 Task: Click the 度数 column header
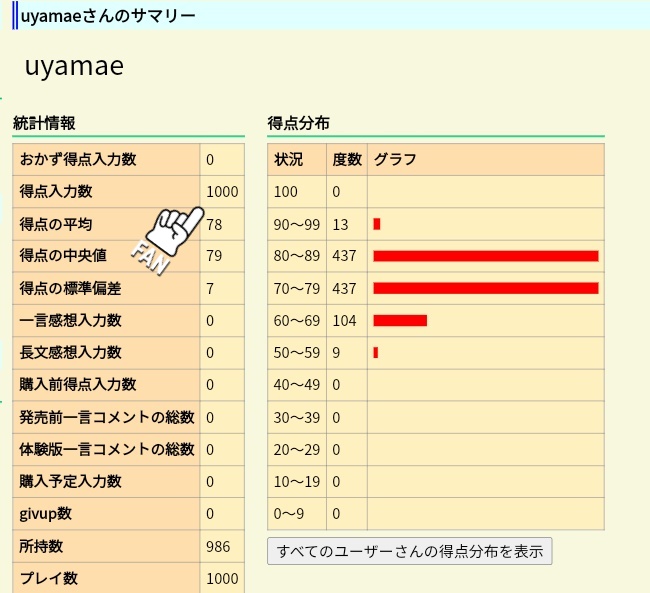point(347,159)
